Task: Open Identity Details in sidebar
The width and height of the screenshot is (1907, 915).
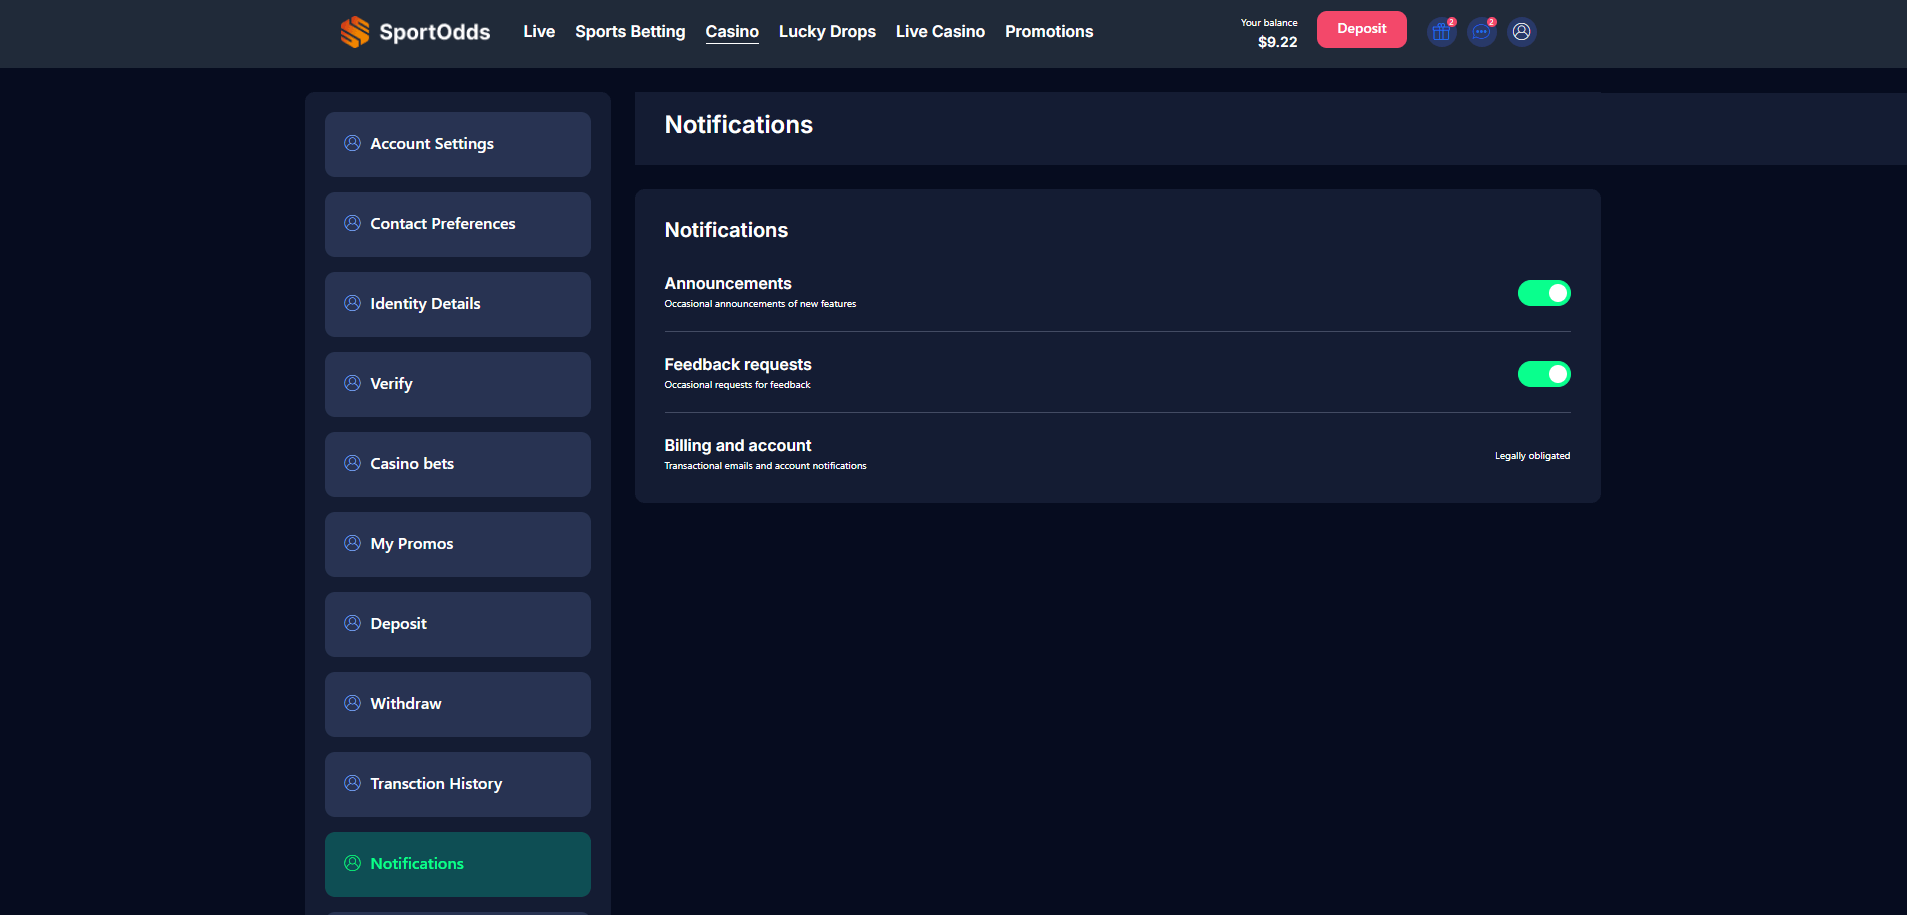Action: [x=458, y=304]
